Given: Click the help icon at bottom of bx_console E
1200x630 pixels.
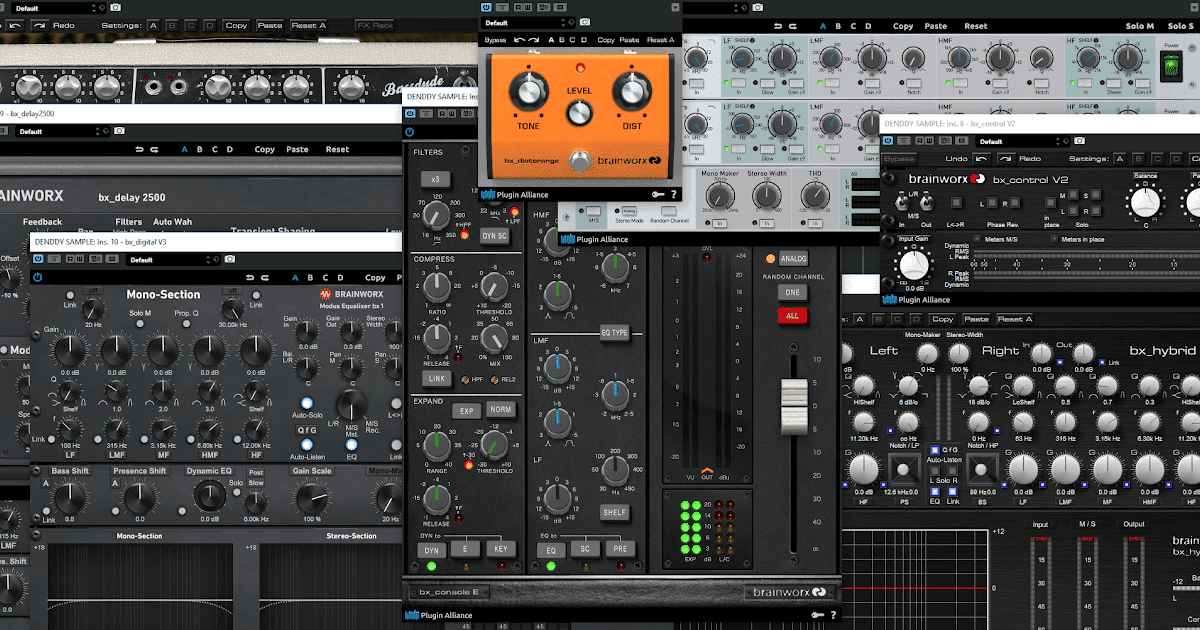Looking at the screenshot, I should (834, 615).
